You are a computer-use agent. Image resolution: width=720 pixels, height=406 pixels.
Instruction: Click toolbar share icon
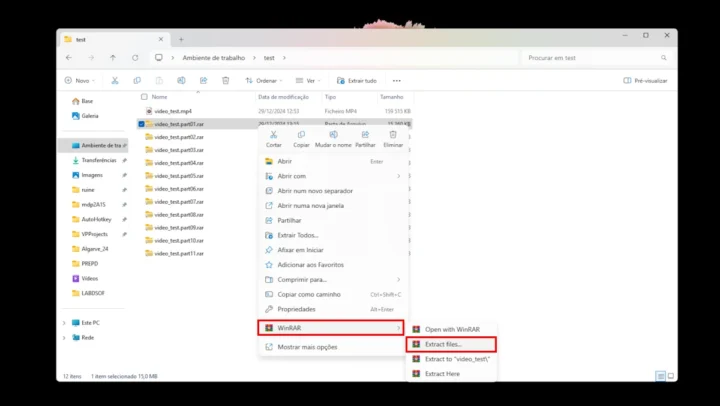pyautogui.click(x=203, y=80)
